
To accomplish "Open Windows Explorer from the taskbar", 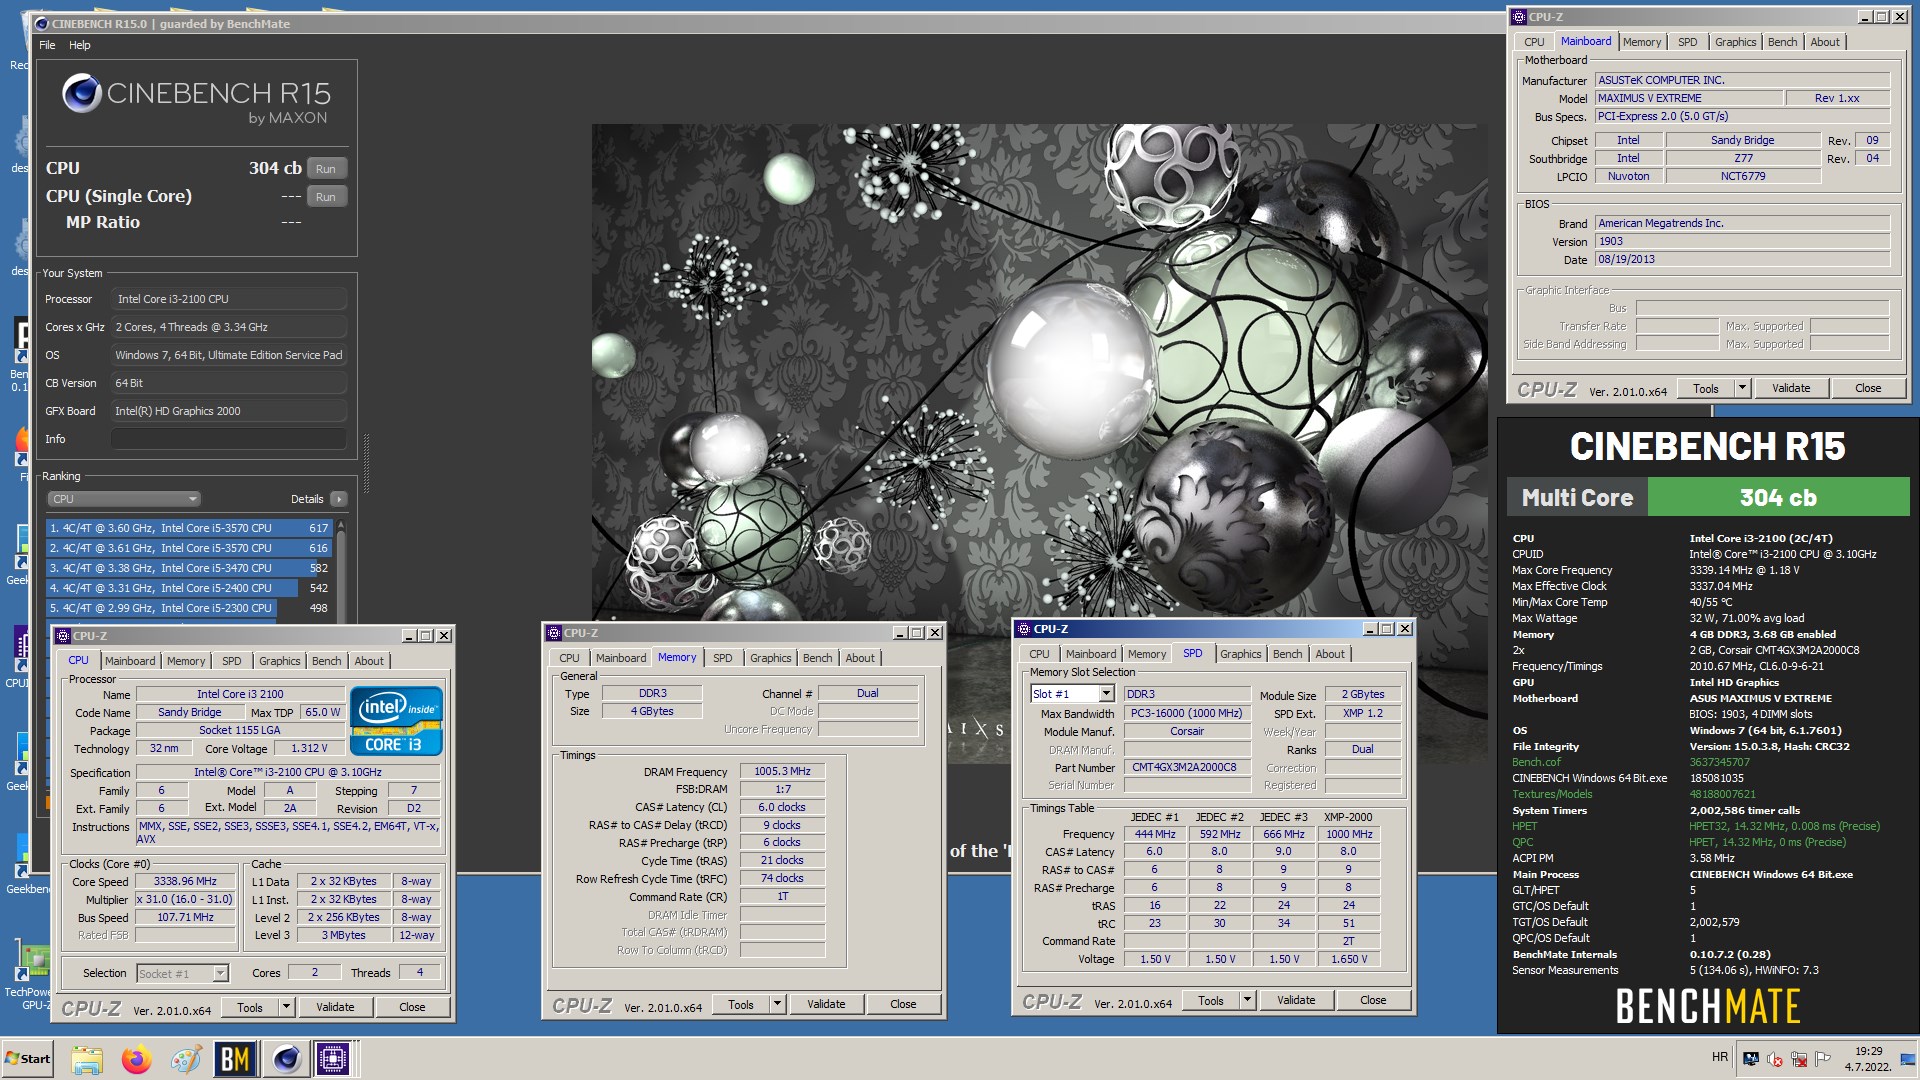I will coord(87,1059).
